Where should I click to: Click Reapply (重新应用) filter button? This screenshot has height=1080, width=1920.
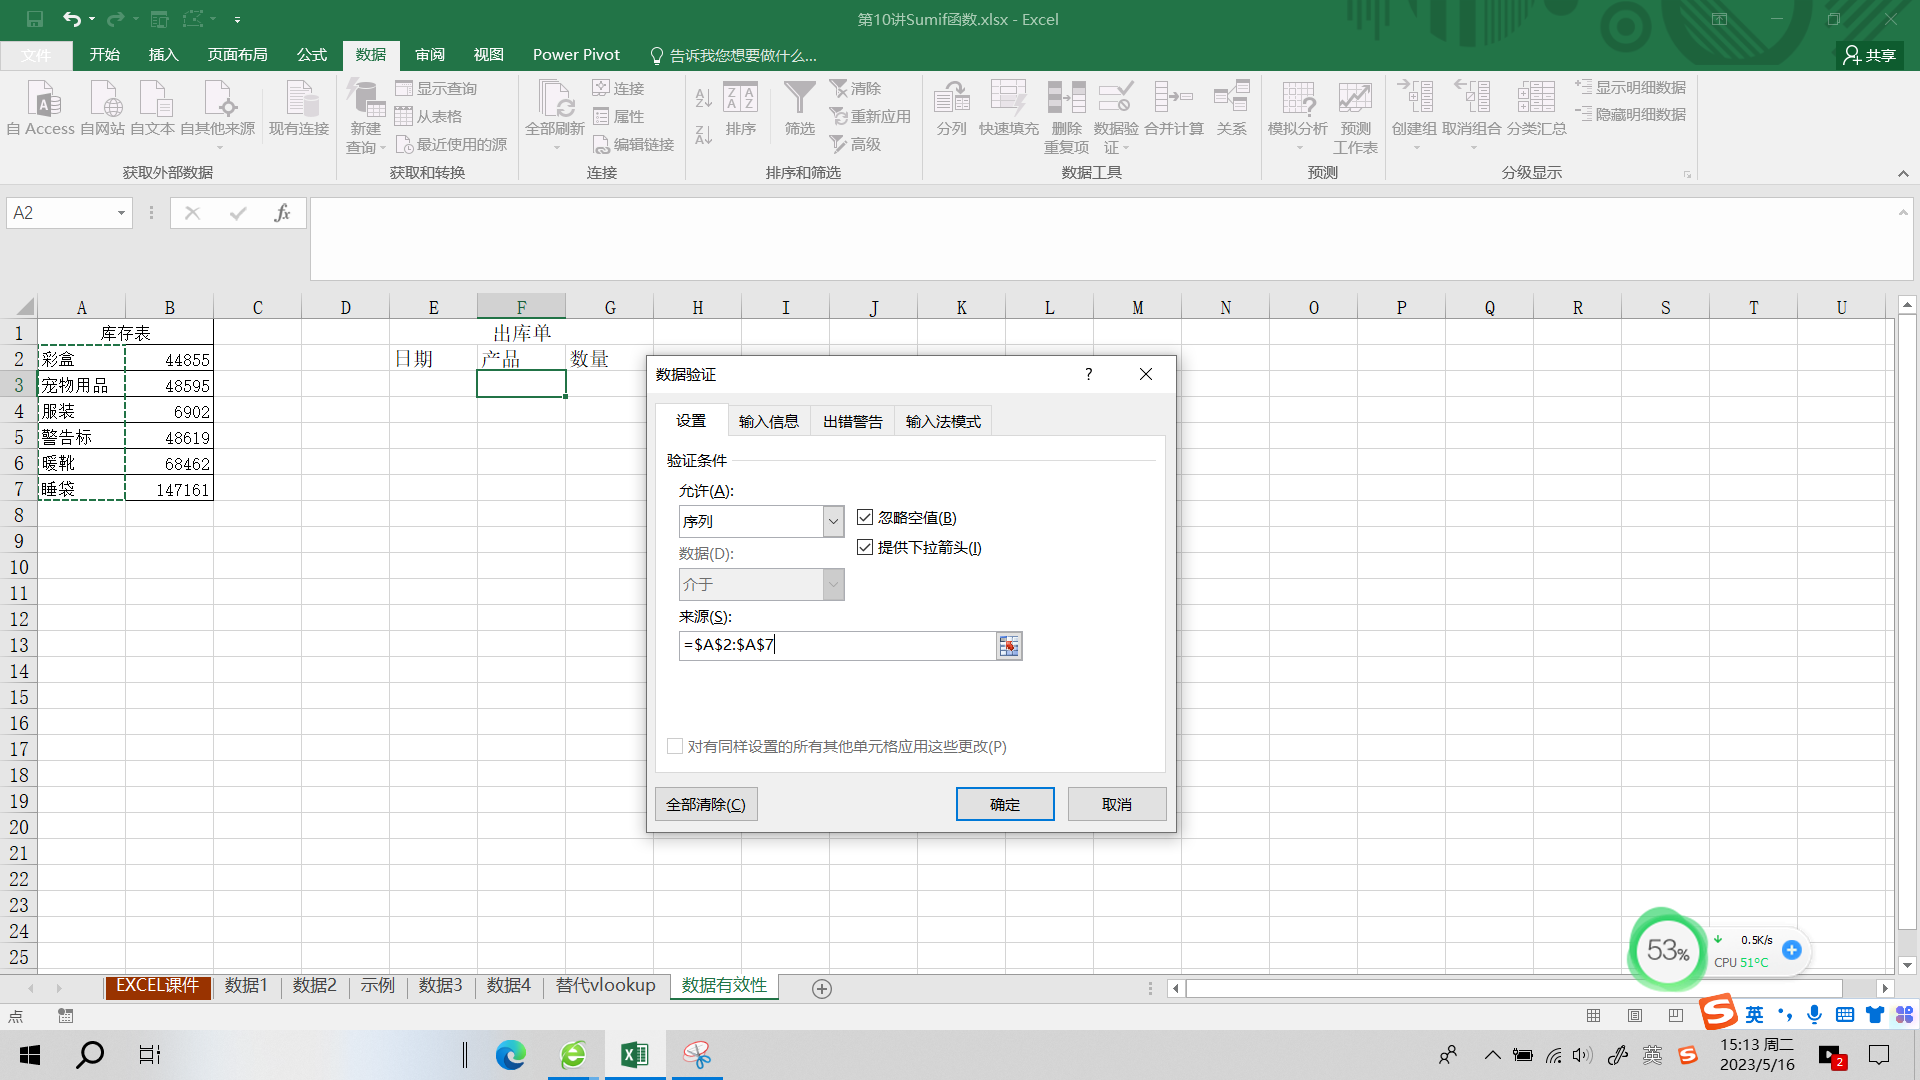pos(870,117)
